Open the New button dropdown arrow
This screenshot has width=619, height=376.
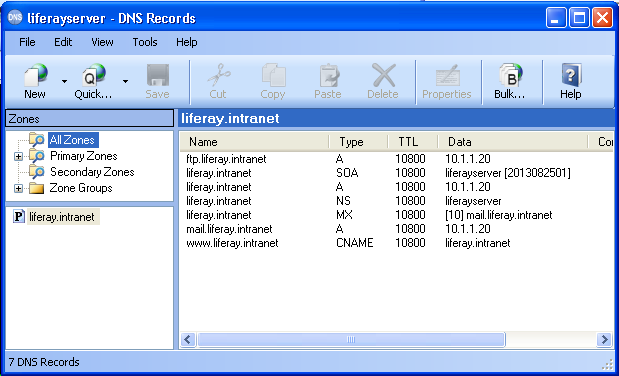coord(64,82)
